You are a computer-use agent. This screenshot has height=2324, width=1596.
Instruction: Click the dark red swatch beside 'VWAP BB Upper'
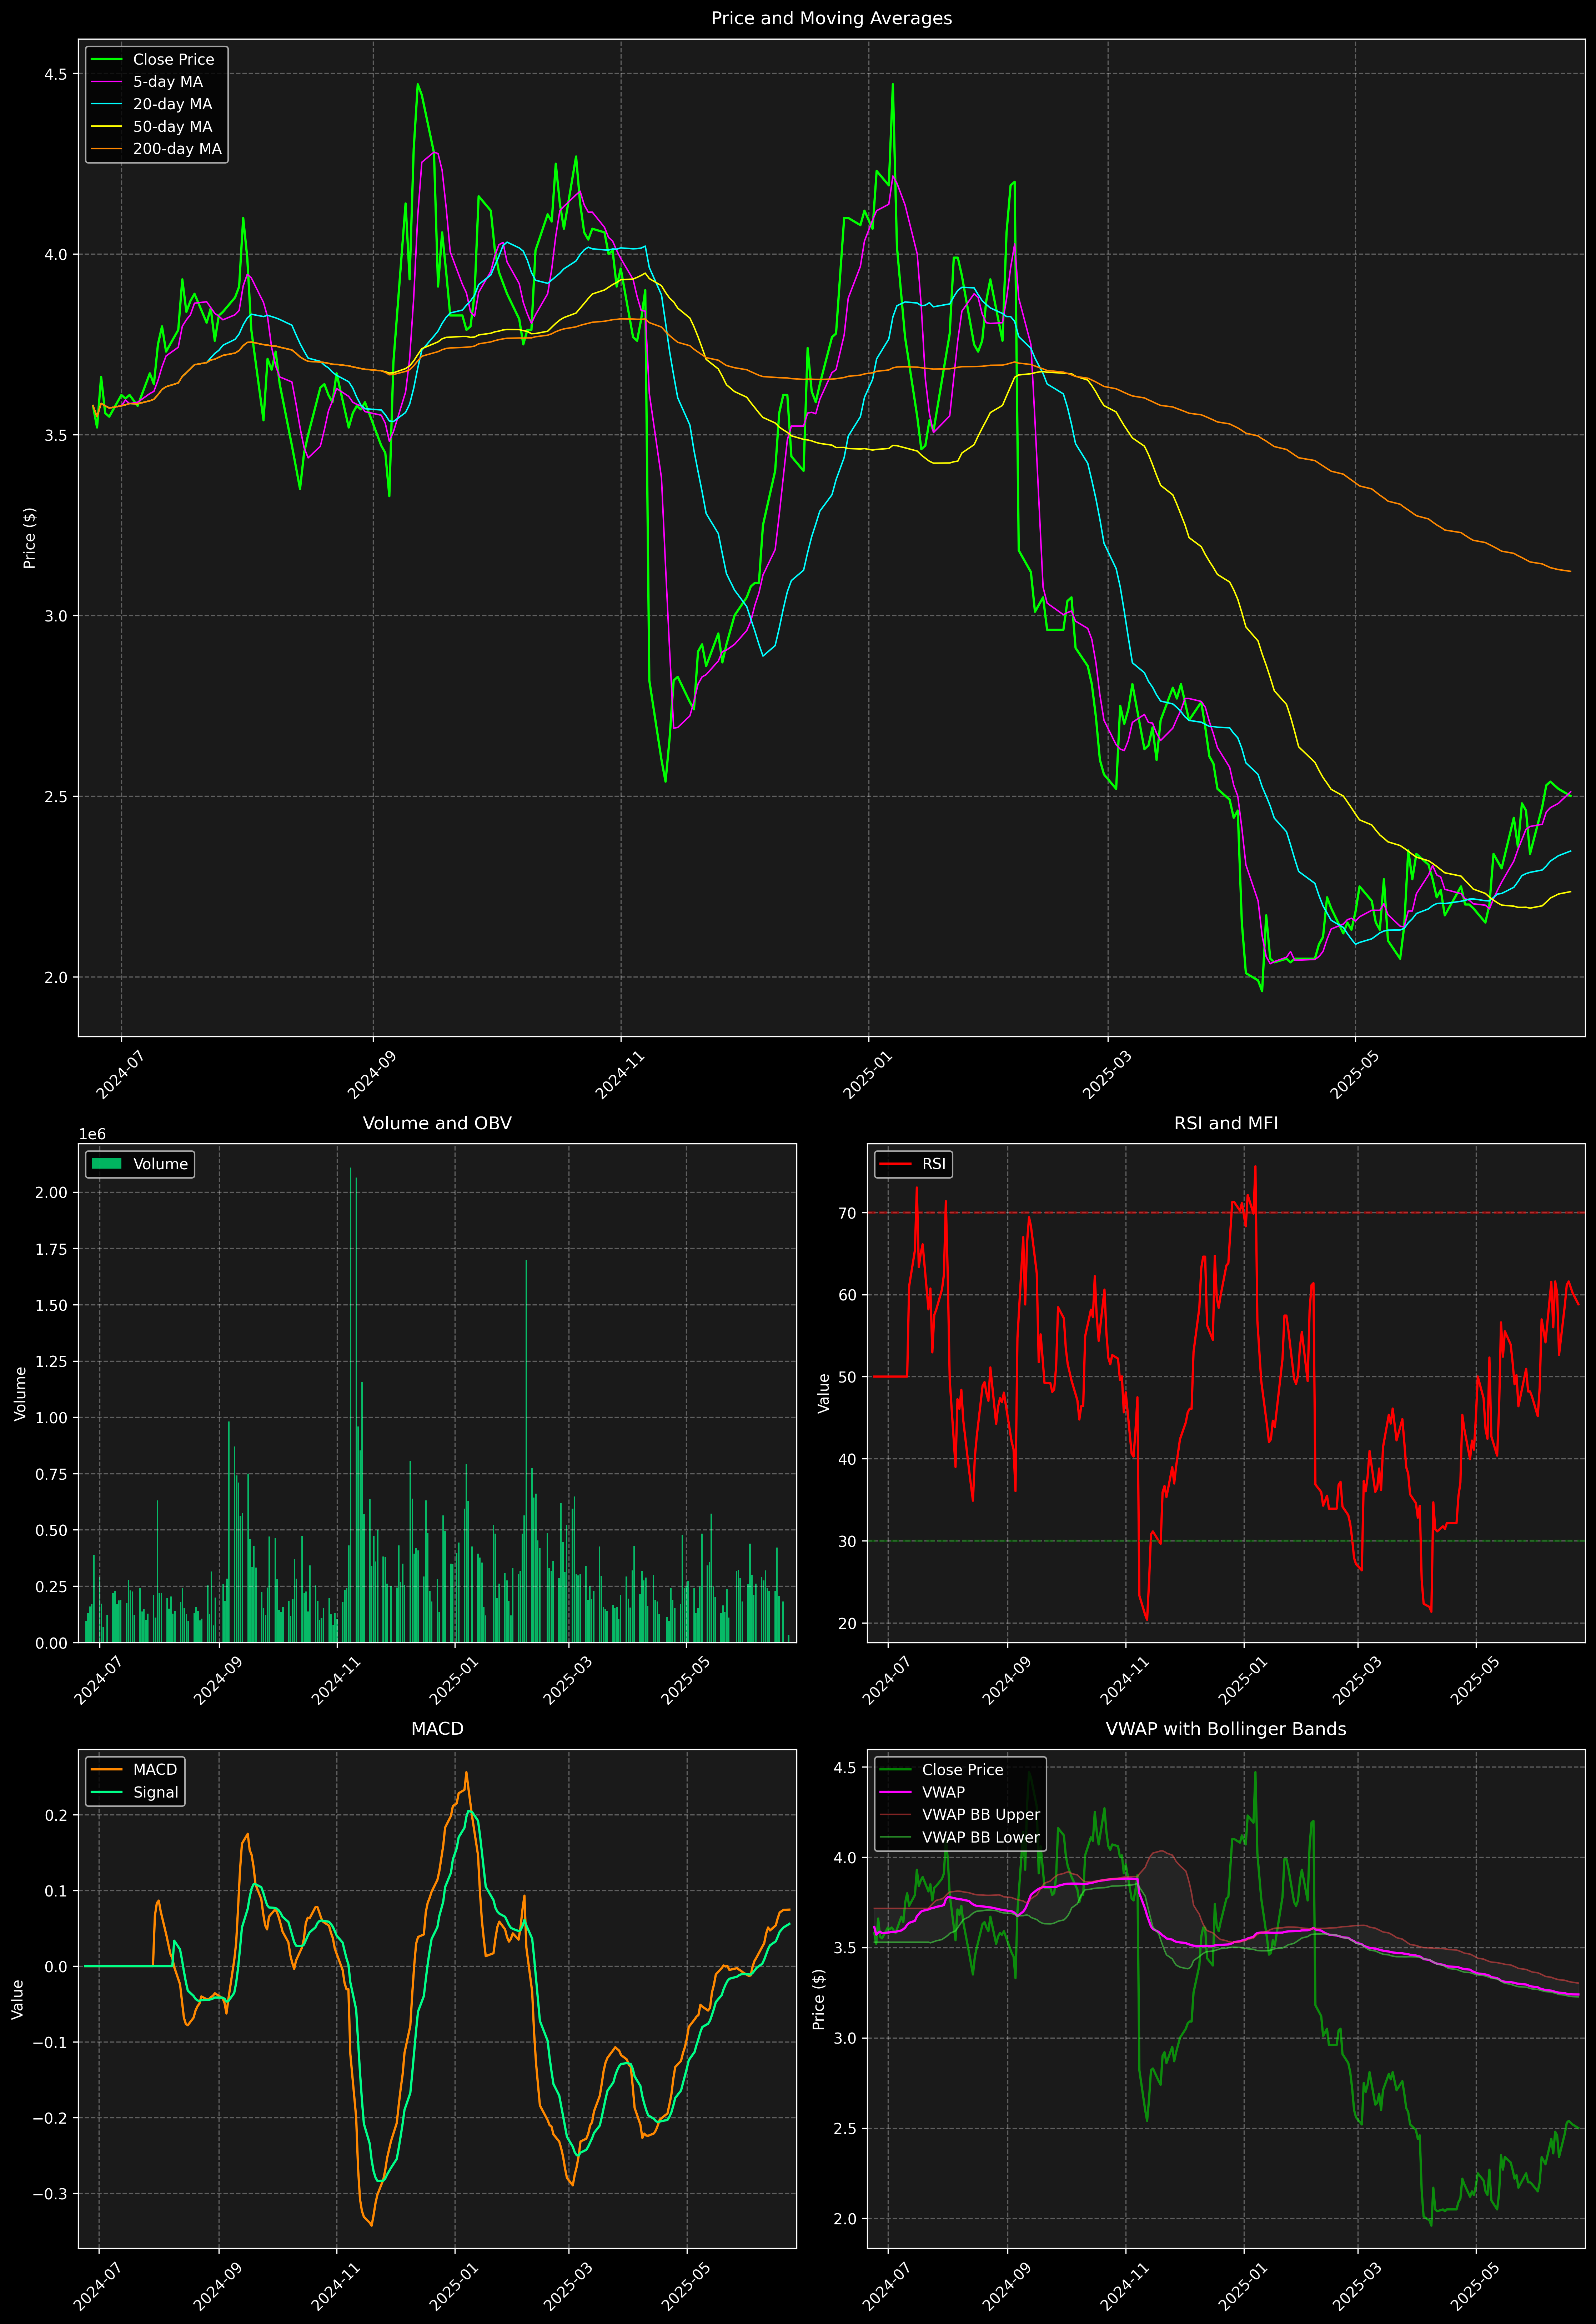[896, 1815]
